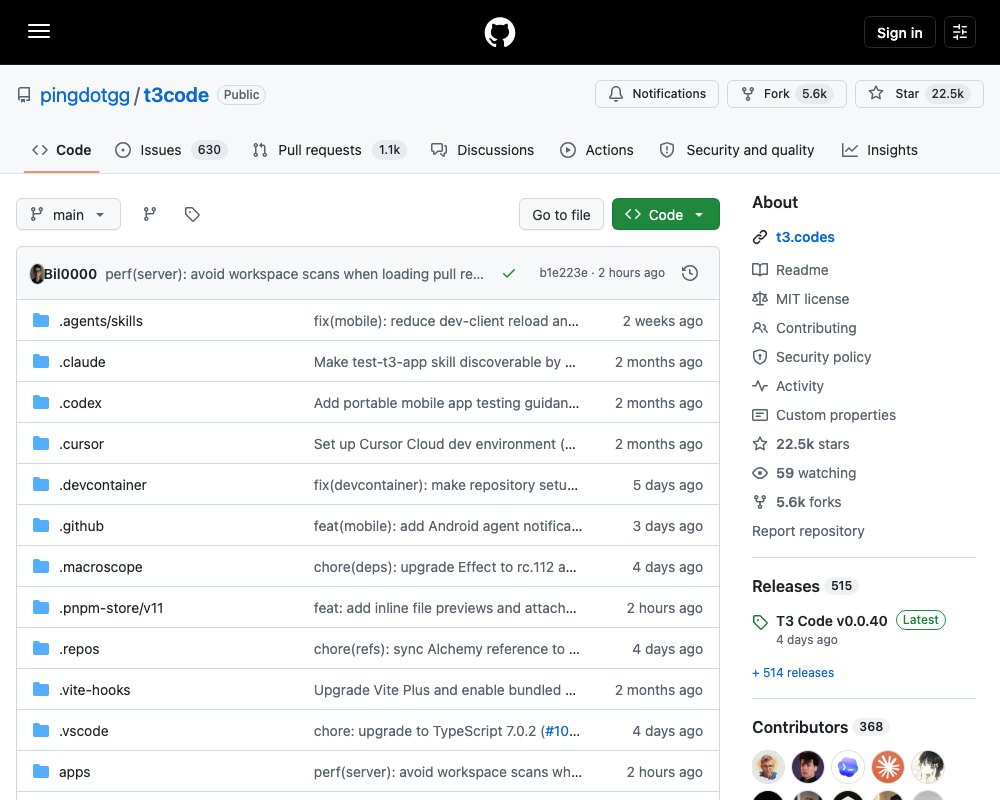The image size is (1000, 800).
Task: Open the .vscode folder
Action: click(x=84, y=730)
